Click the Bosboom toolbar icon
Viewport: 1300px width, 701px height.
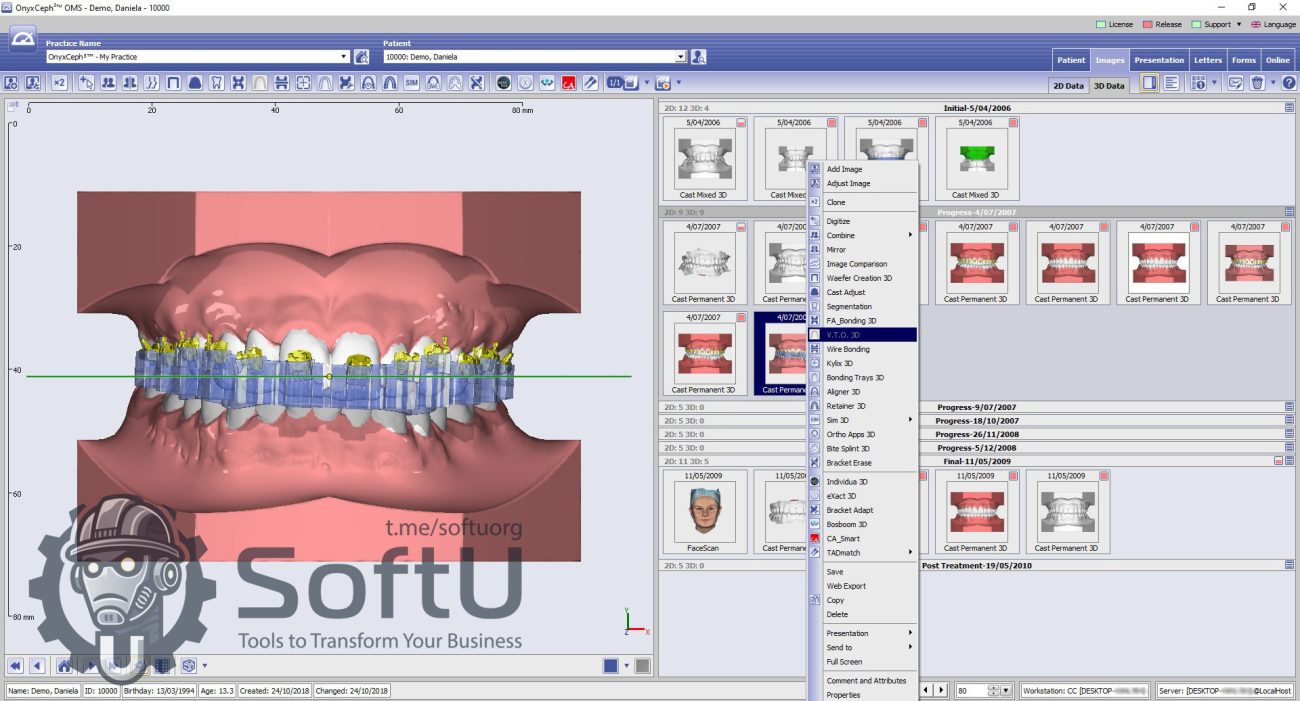click(x=547, y=83)
